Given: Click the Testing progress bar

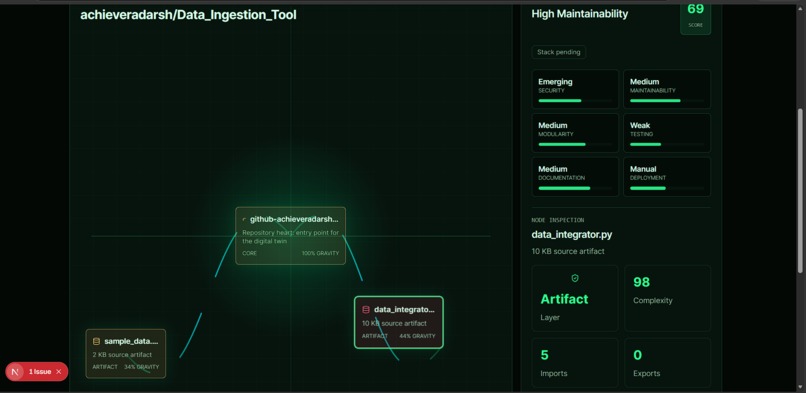Looking at the screenshot, I should [667, 144].
